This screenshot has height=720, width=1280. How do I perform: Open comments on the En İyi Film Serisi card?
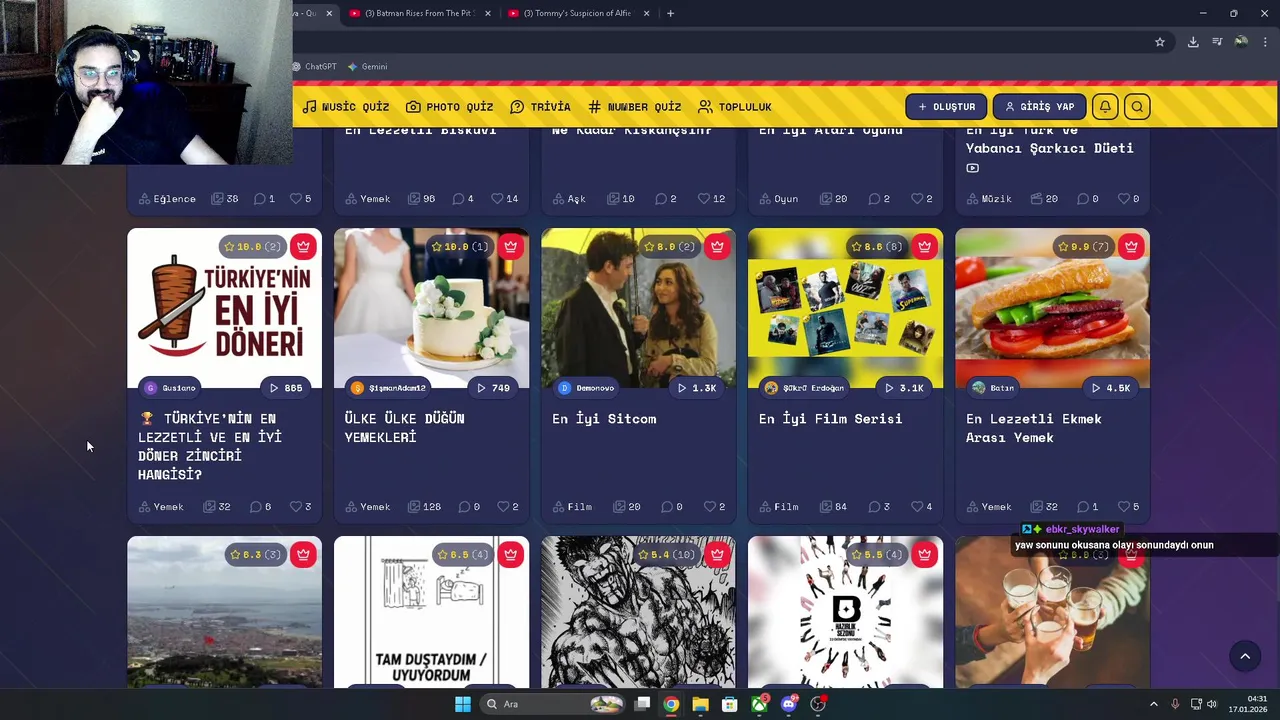[x=879, y=507]
